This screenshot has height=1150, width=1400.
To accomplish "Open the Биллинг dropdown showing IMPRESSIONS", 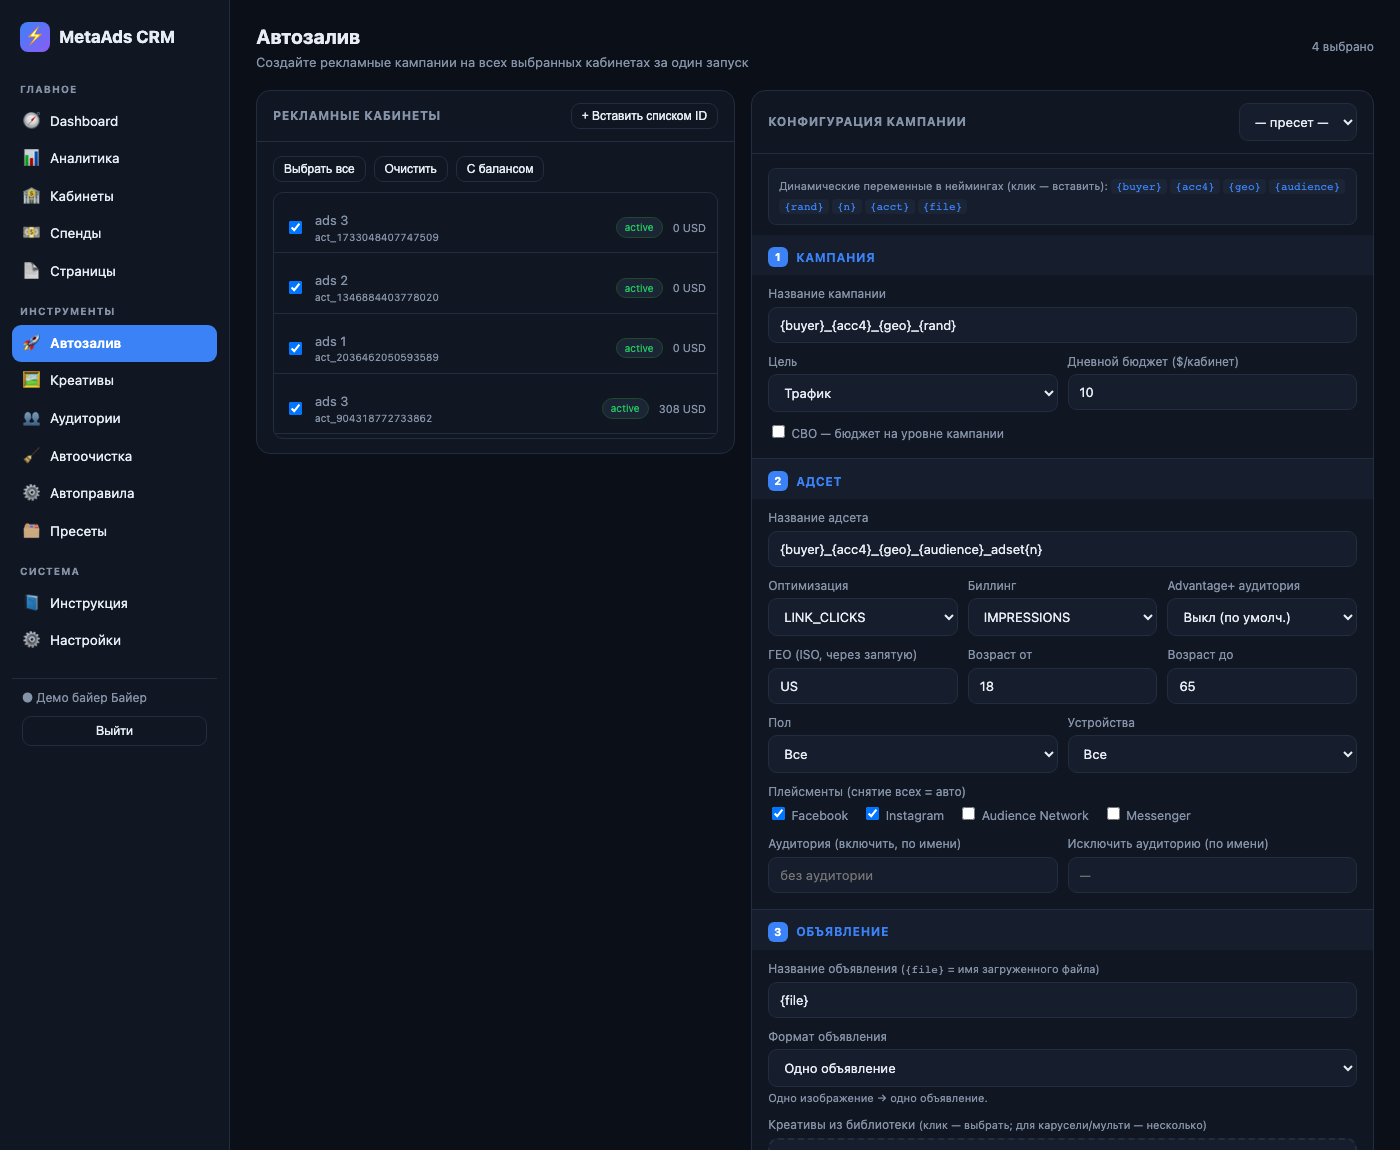I will click(1062, 617).
